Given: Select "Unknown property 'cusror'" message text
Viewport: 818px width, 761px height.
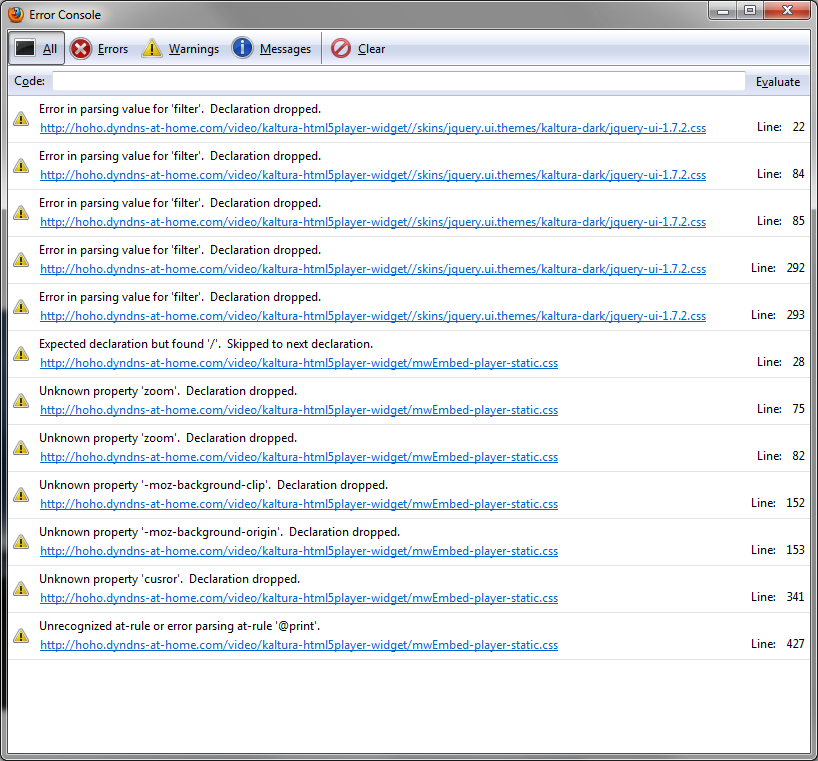Looking at the screenshot, I should click(170, 579).
